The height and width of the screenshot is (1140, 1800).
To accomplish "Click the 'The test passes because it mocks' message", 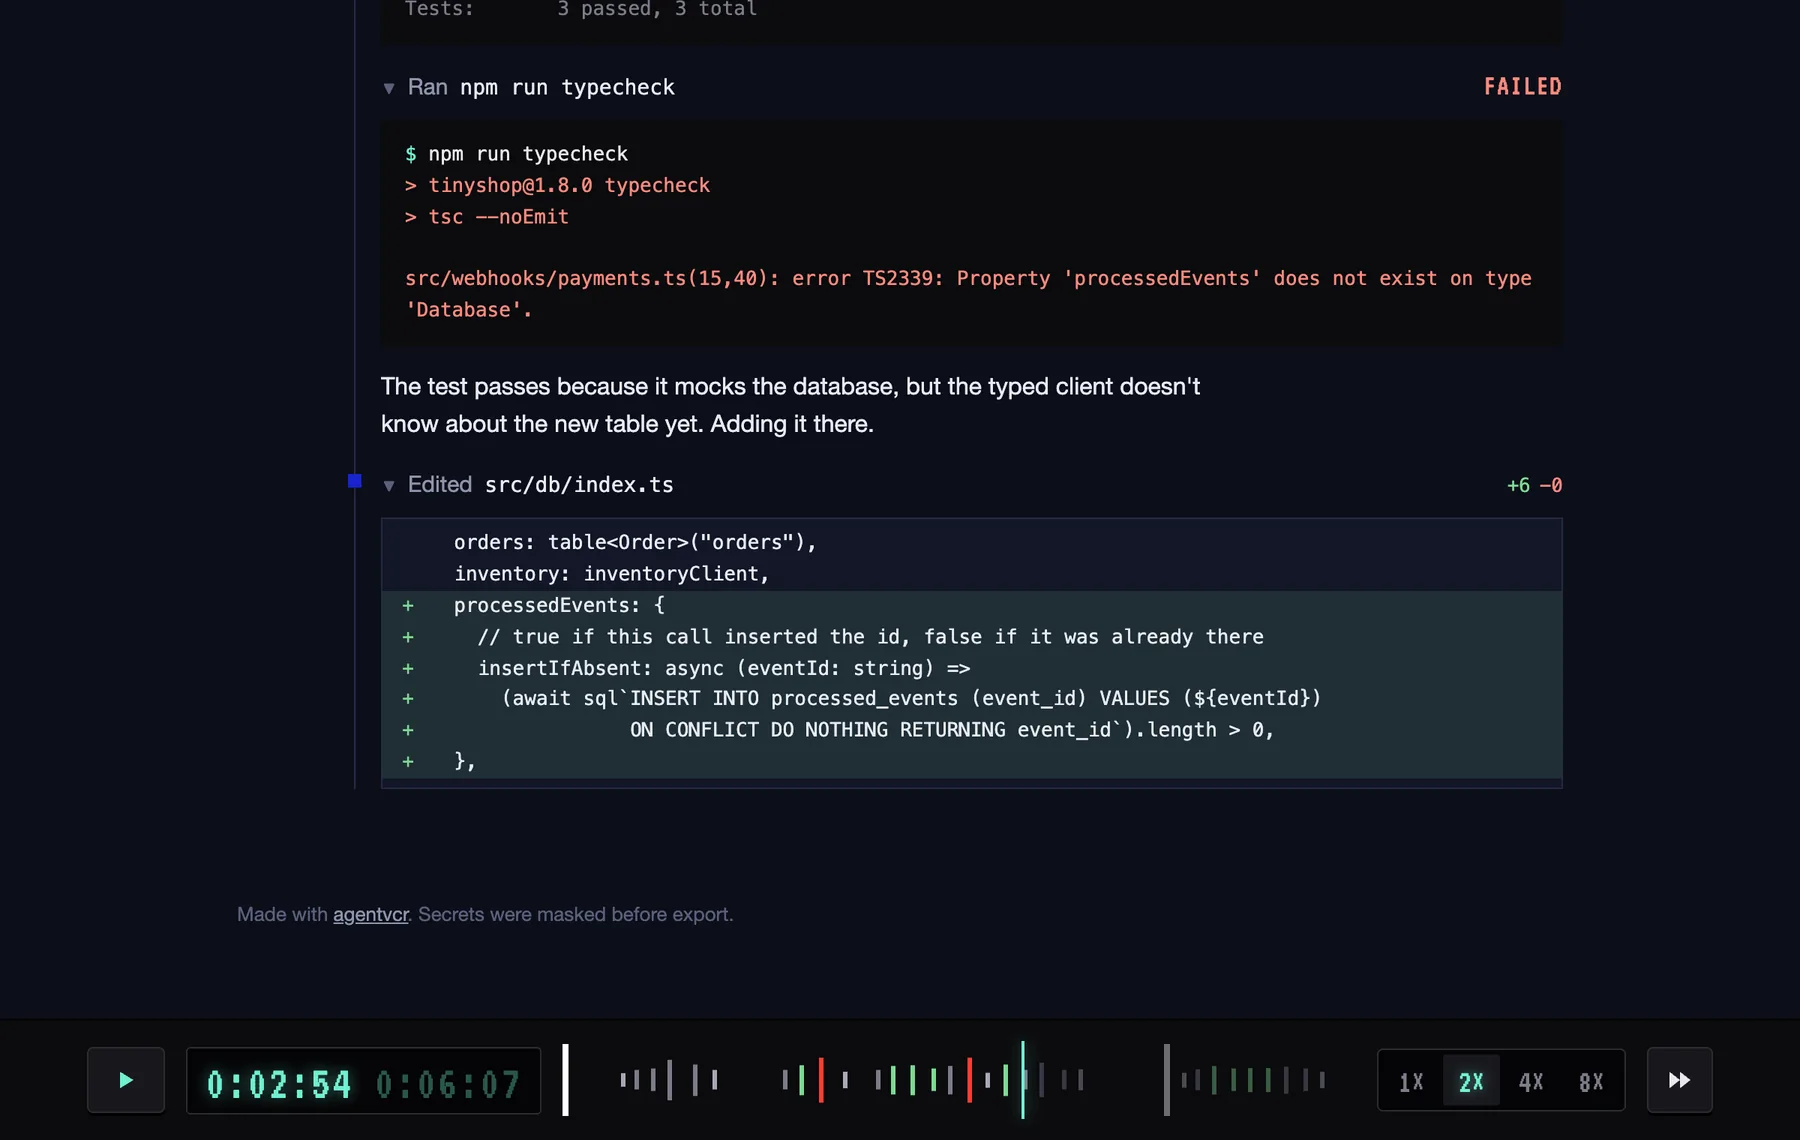I will 790,405.
